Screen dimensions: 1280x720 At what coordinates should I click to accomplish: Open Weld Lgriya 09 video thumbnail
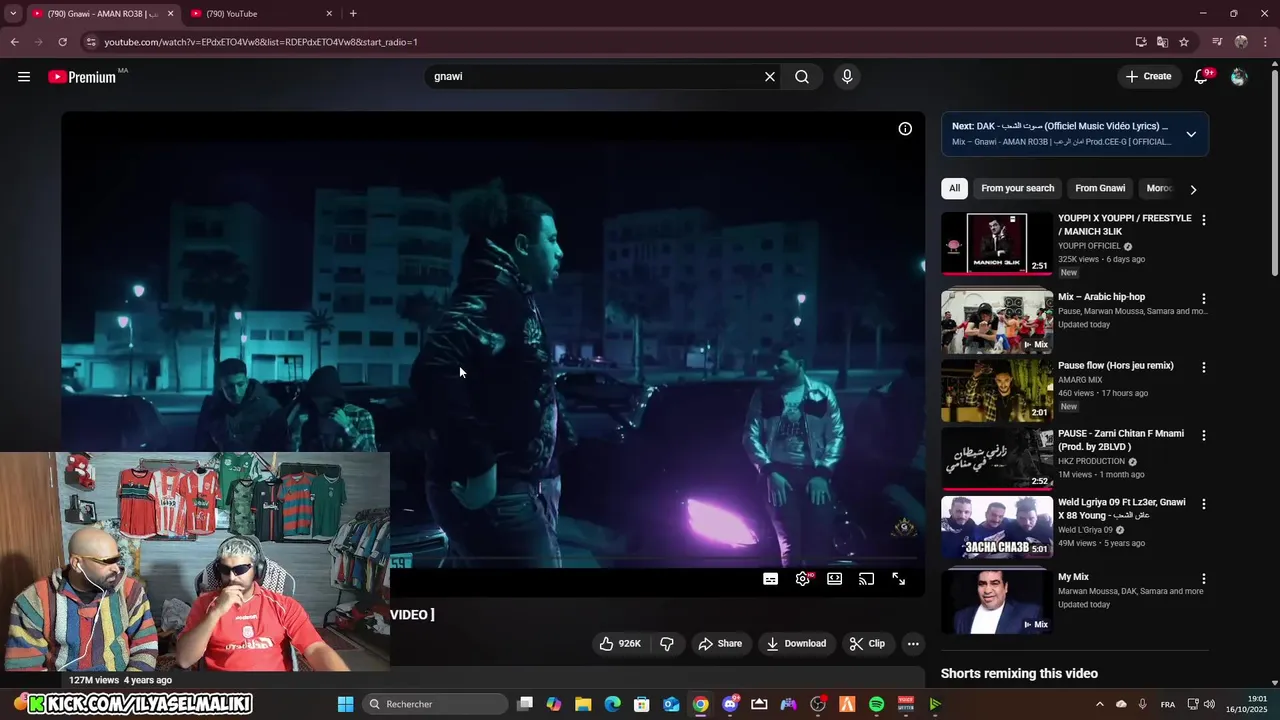tap(997, 527)
